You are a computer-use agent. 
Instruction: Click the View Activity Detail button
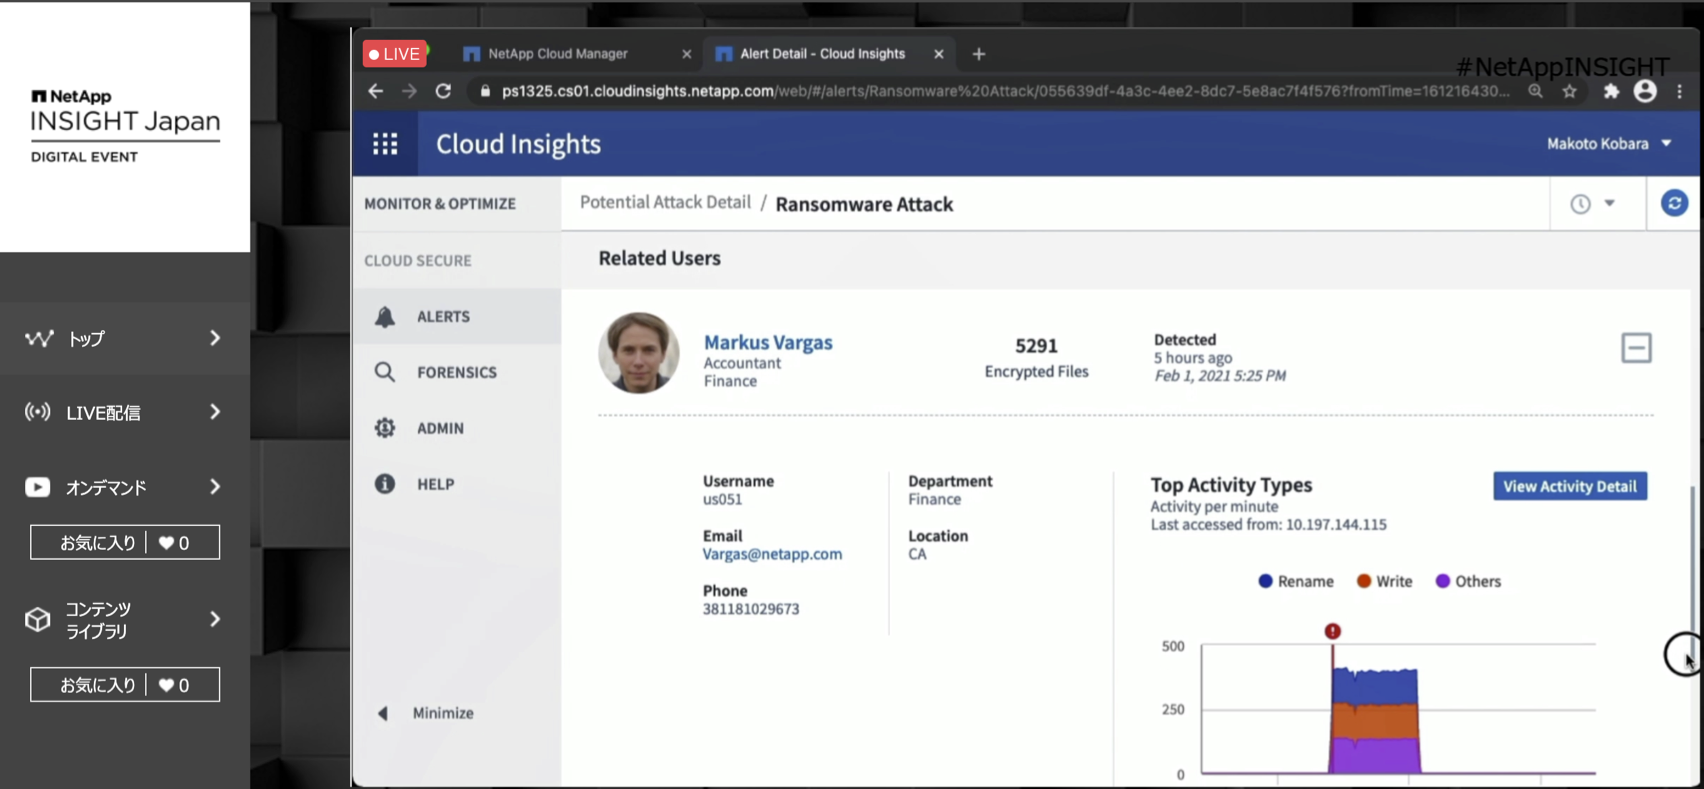[1570, 486]
